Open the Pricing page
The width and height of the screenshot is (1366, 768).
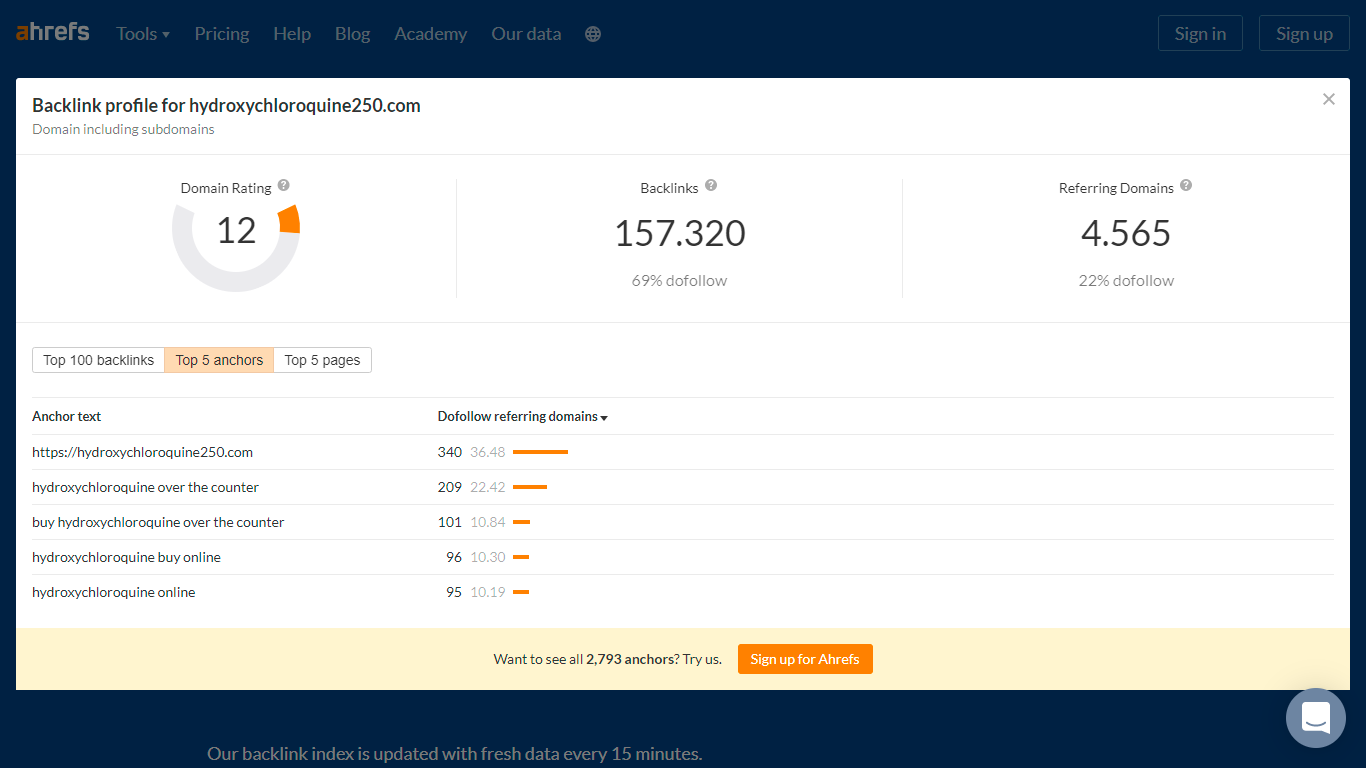click(222, 34)
